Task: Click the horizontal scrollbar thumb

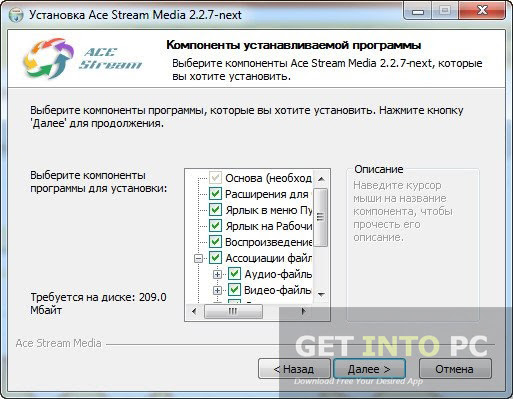Action: tap(233, 311)
